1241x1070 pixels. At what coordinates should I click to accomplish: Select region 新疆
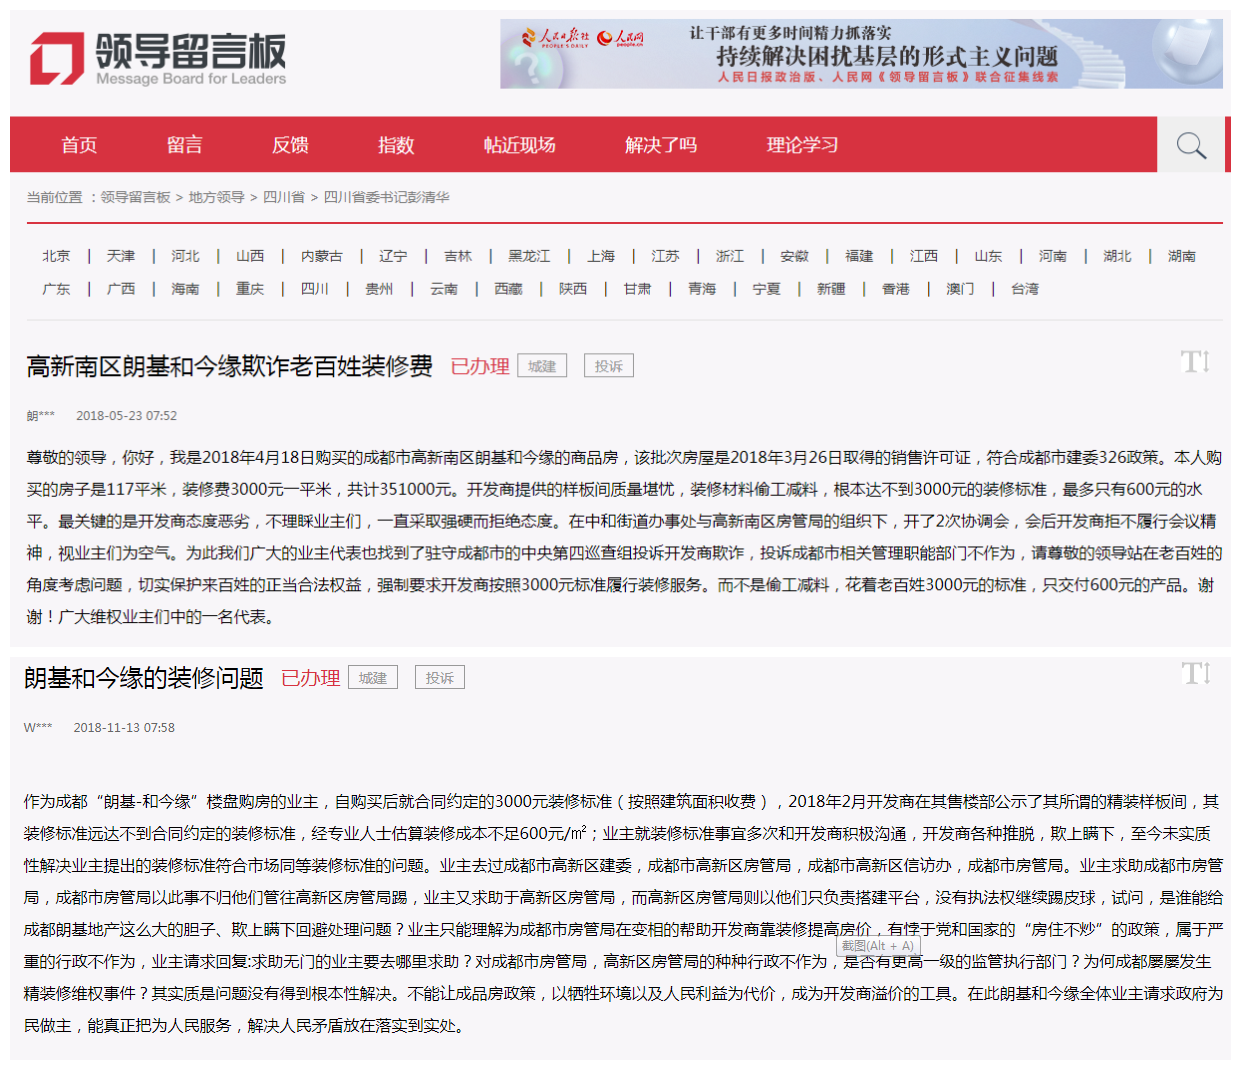click(831, 289)
